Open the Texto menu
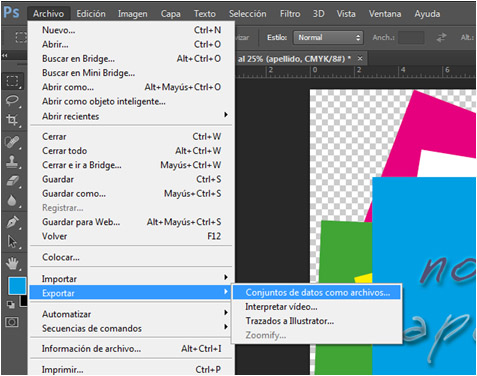 205,14
